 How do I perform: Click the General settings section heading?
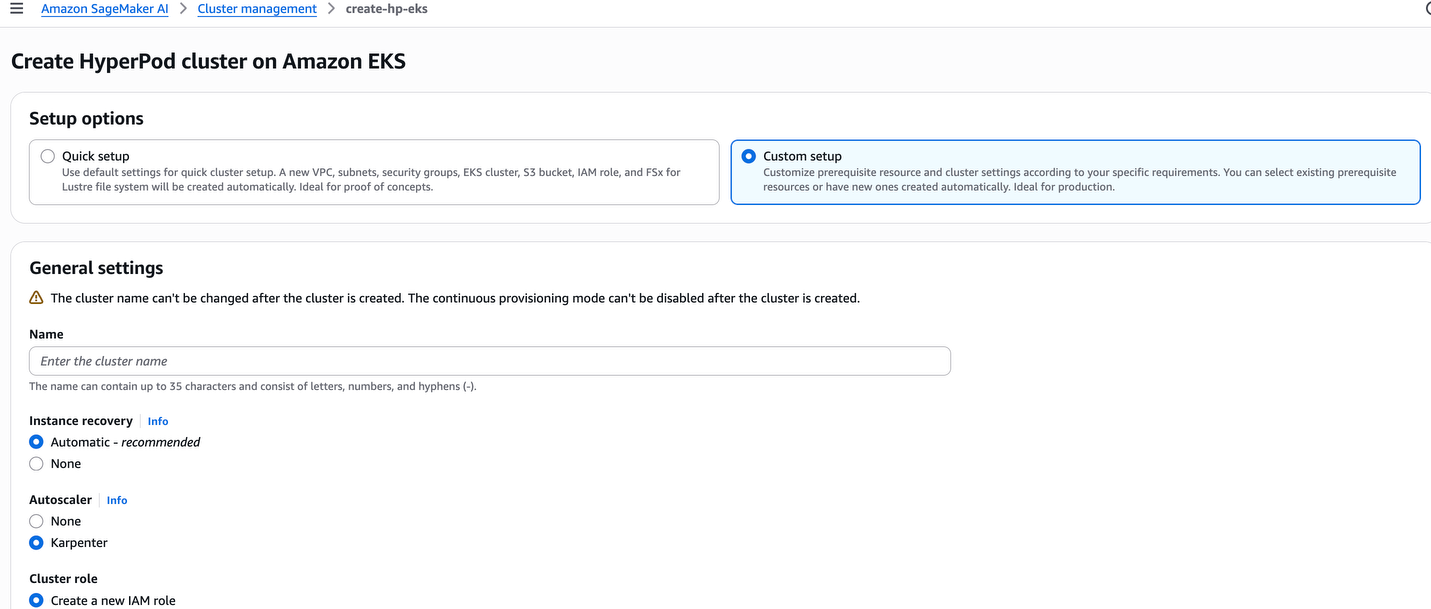[x=96, y=268]
